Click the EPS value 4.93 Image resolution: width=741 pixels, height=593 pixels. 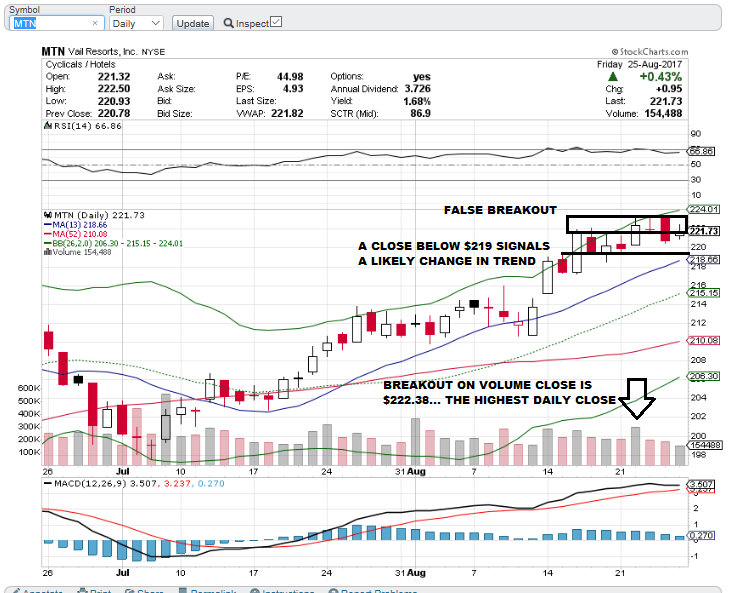coord(293,89)
